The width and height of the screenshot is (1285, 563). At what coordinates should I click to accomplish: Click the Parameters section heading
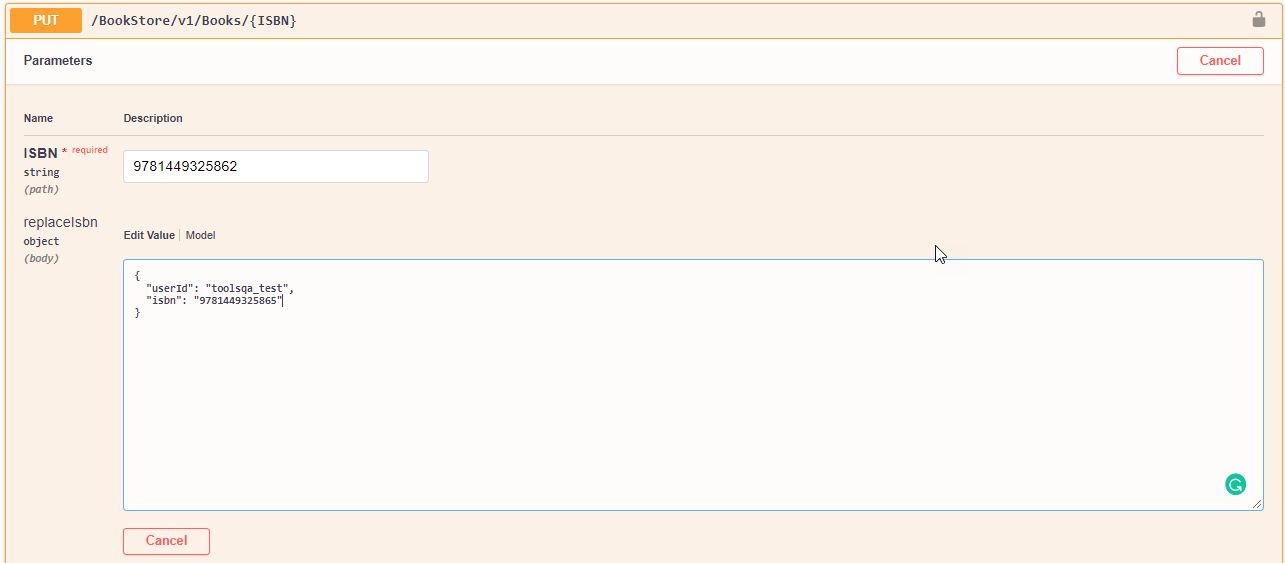pyautogui.click(x=58, y=61)
